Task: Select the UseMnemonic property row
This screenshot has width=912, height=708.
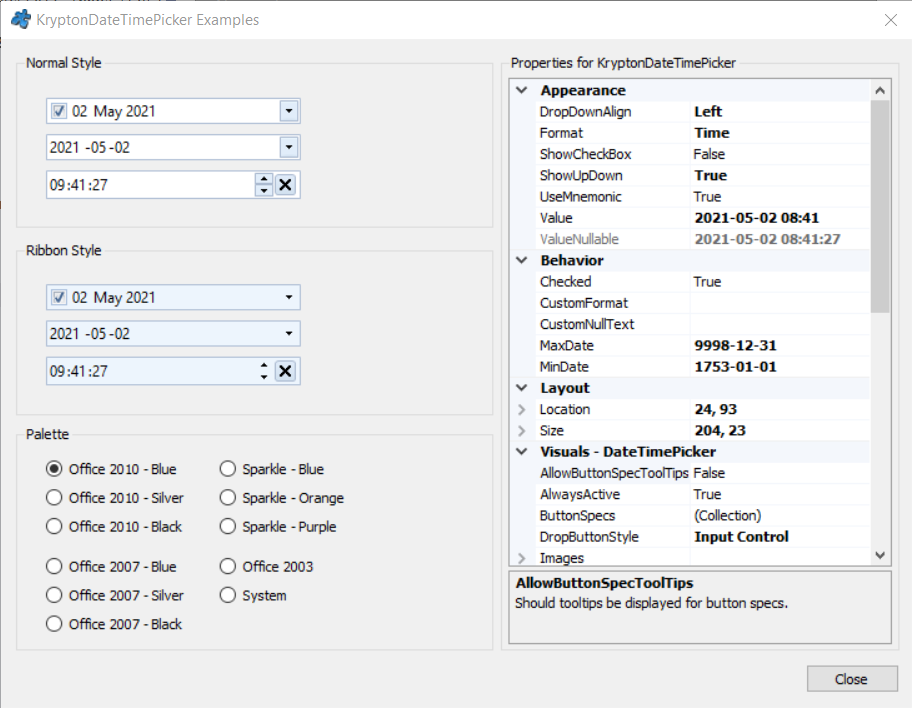Action: click(x=703, y=197)
